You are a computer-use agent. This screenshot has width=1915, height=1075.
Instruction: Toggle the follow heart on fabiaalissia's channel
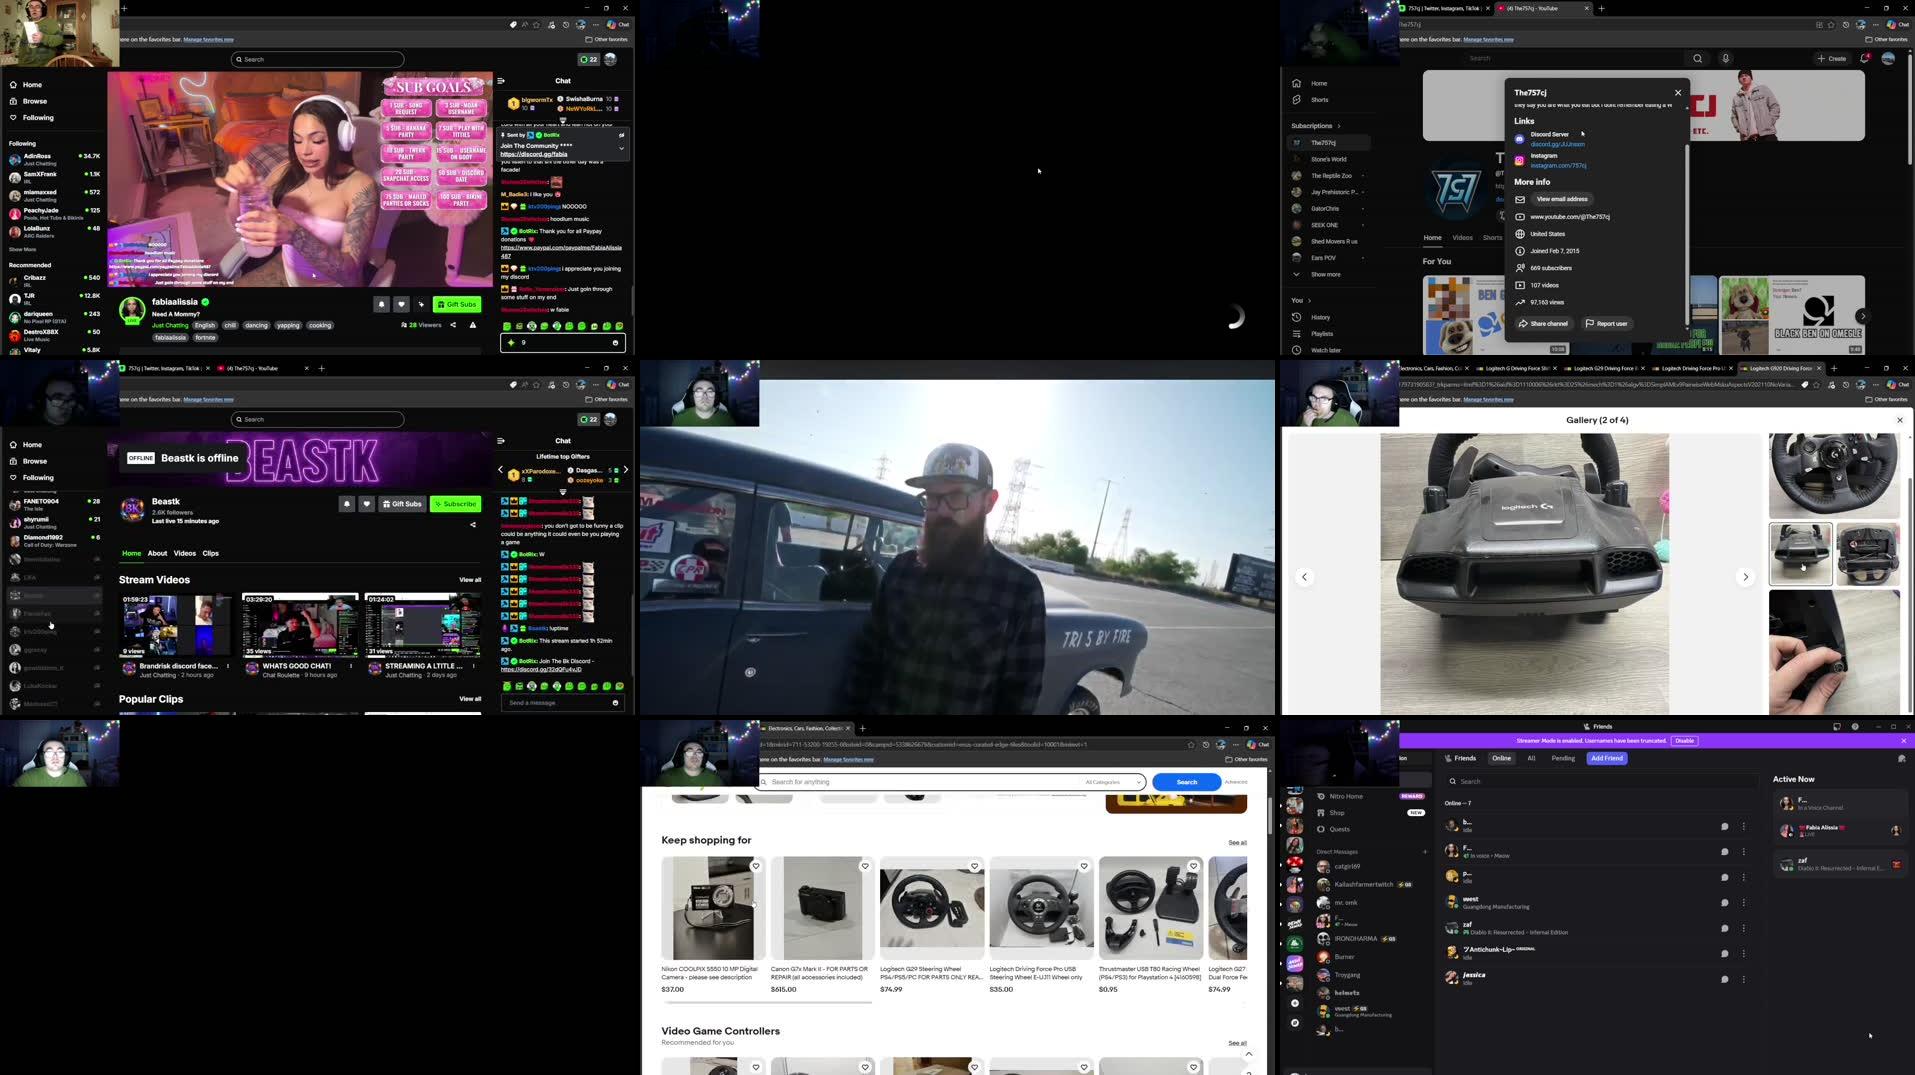click(x=402, y=304)
